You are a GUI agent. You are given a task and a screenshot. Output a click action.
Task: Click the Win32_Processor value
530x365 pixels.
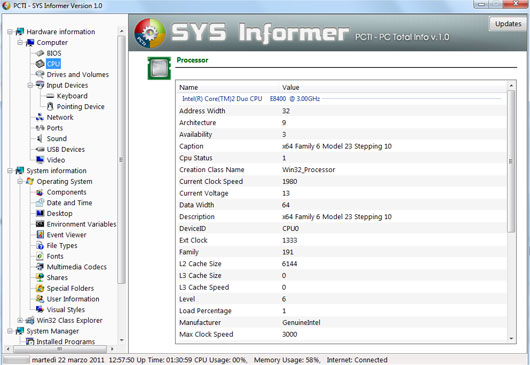(309, 170)
